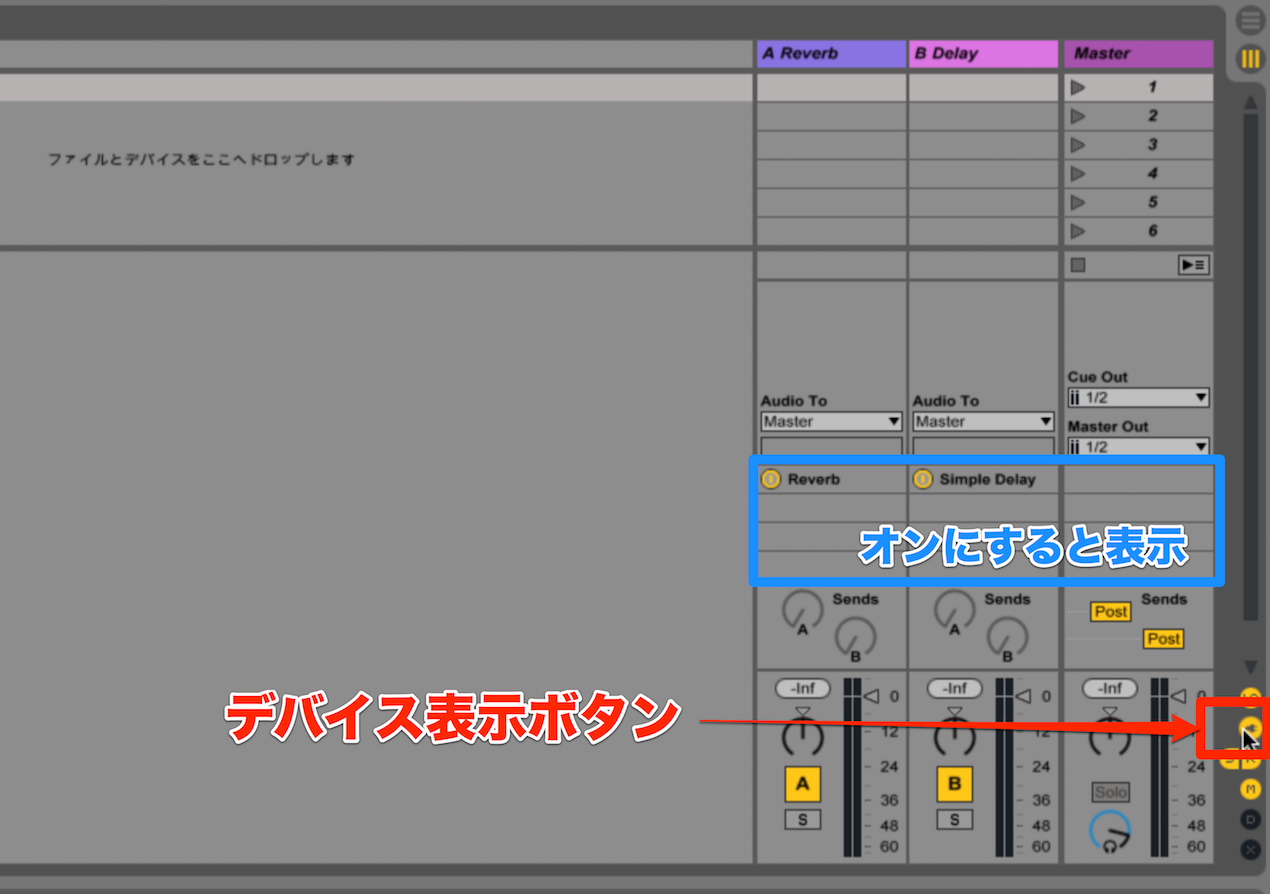Open A Reverb Audio To dropdown
The height and width of the screenshot is (894, 1270).
pyautogui.click(x=831, y=422)
